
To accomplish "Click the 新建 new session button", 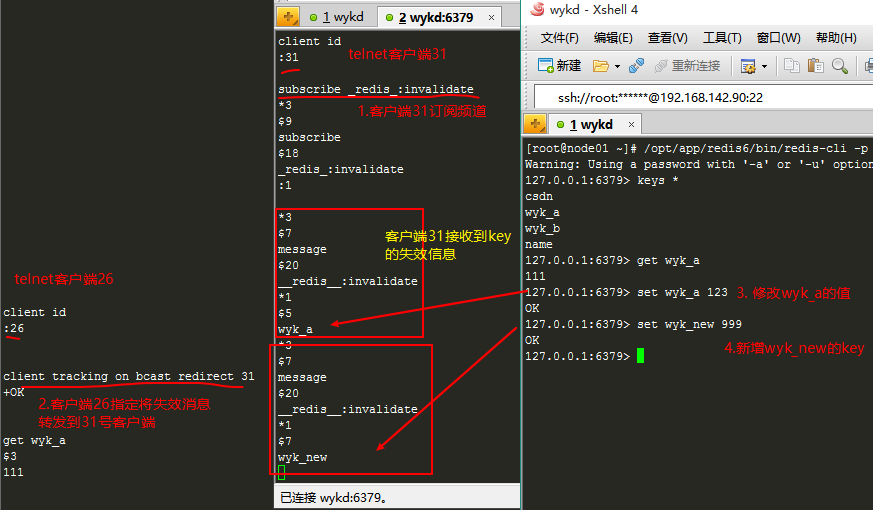I will (559, 66).
